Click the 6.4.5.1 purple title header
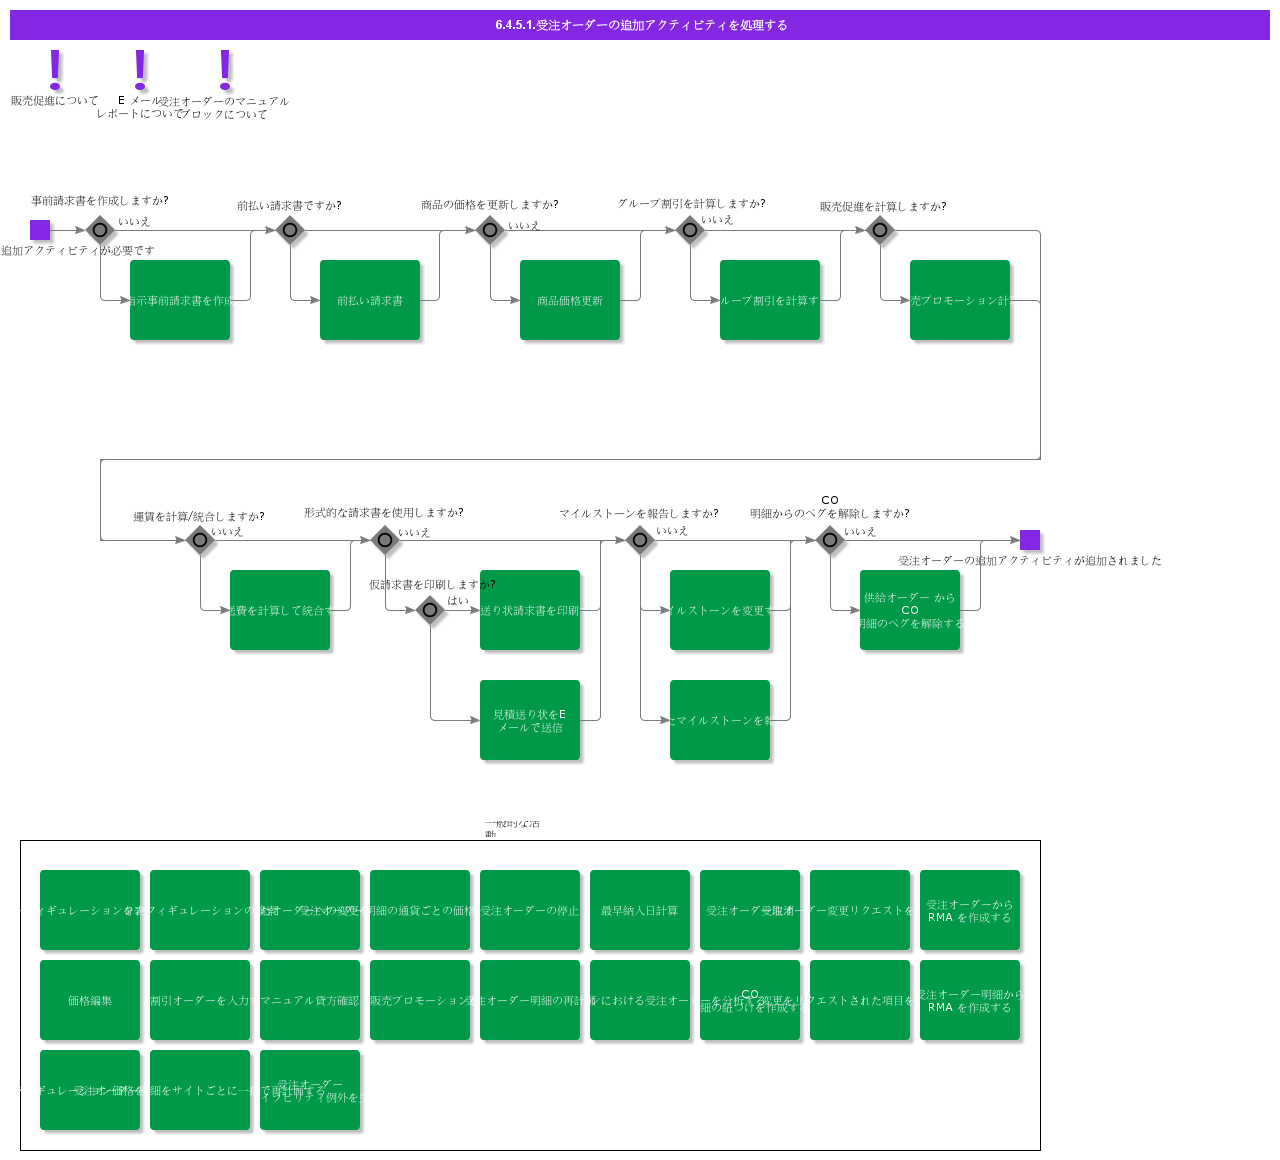This screenshot has height=1160, width=1280. pos(640,25)
